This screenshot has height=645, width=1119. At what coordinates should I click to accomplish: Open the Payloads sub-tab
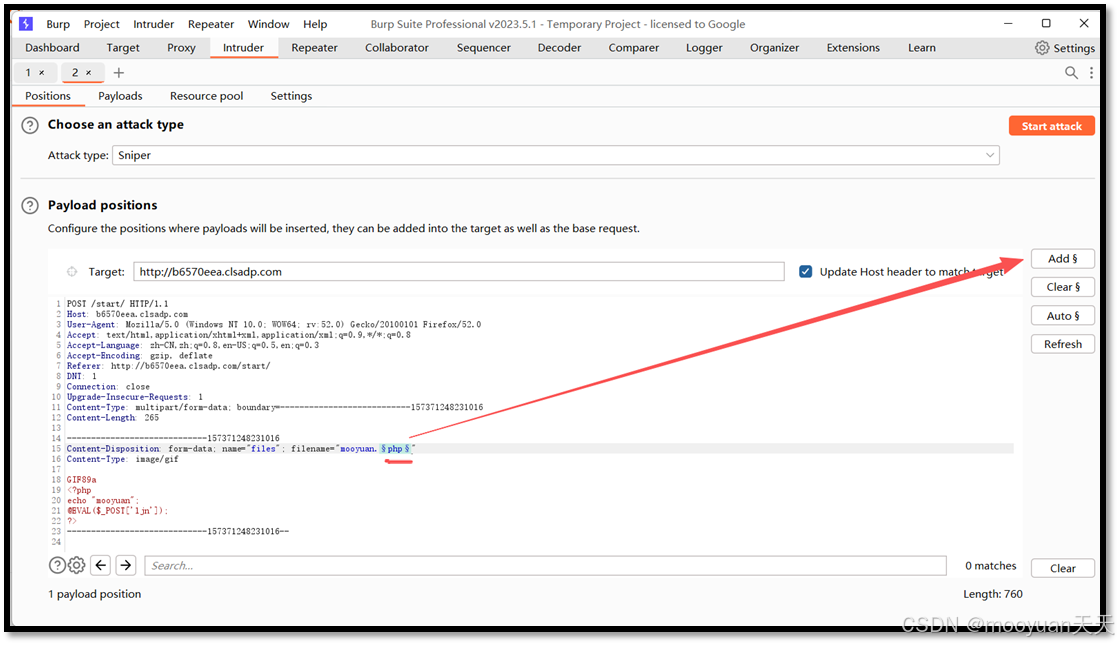click(120, 96)
